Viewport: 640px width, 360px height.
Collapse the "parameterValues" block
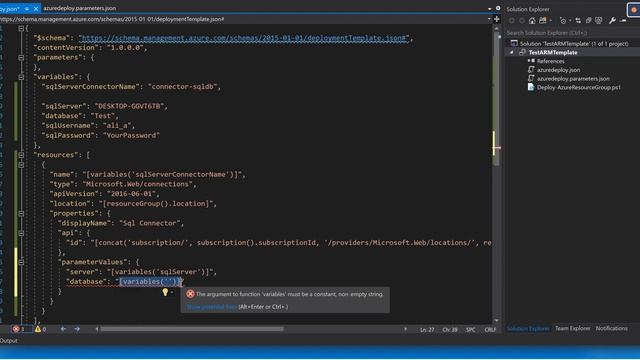21,262
